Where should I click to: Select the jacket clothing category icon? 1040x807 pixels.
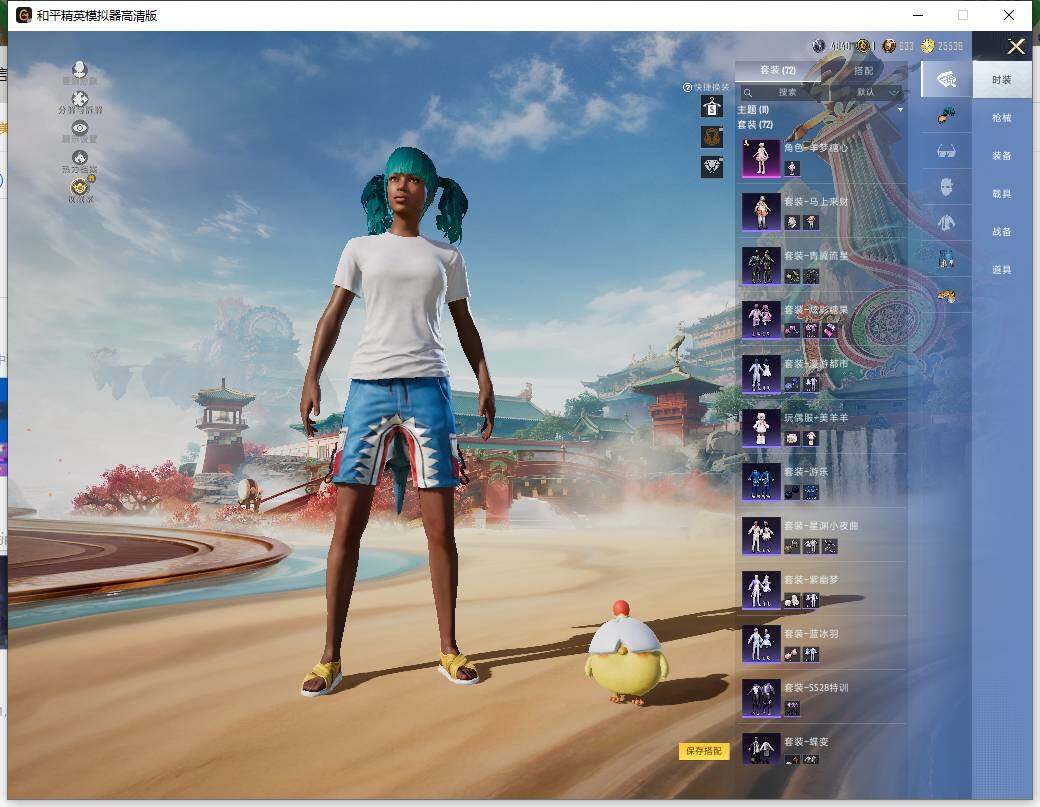coord(946,222)
